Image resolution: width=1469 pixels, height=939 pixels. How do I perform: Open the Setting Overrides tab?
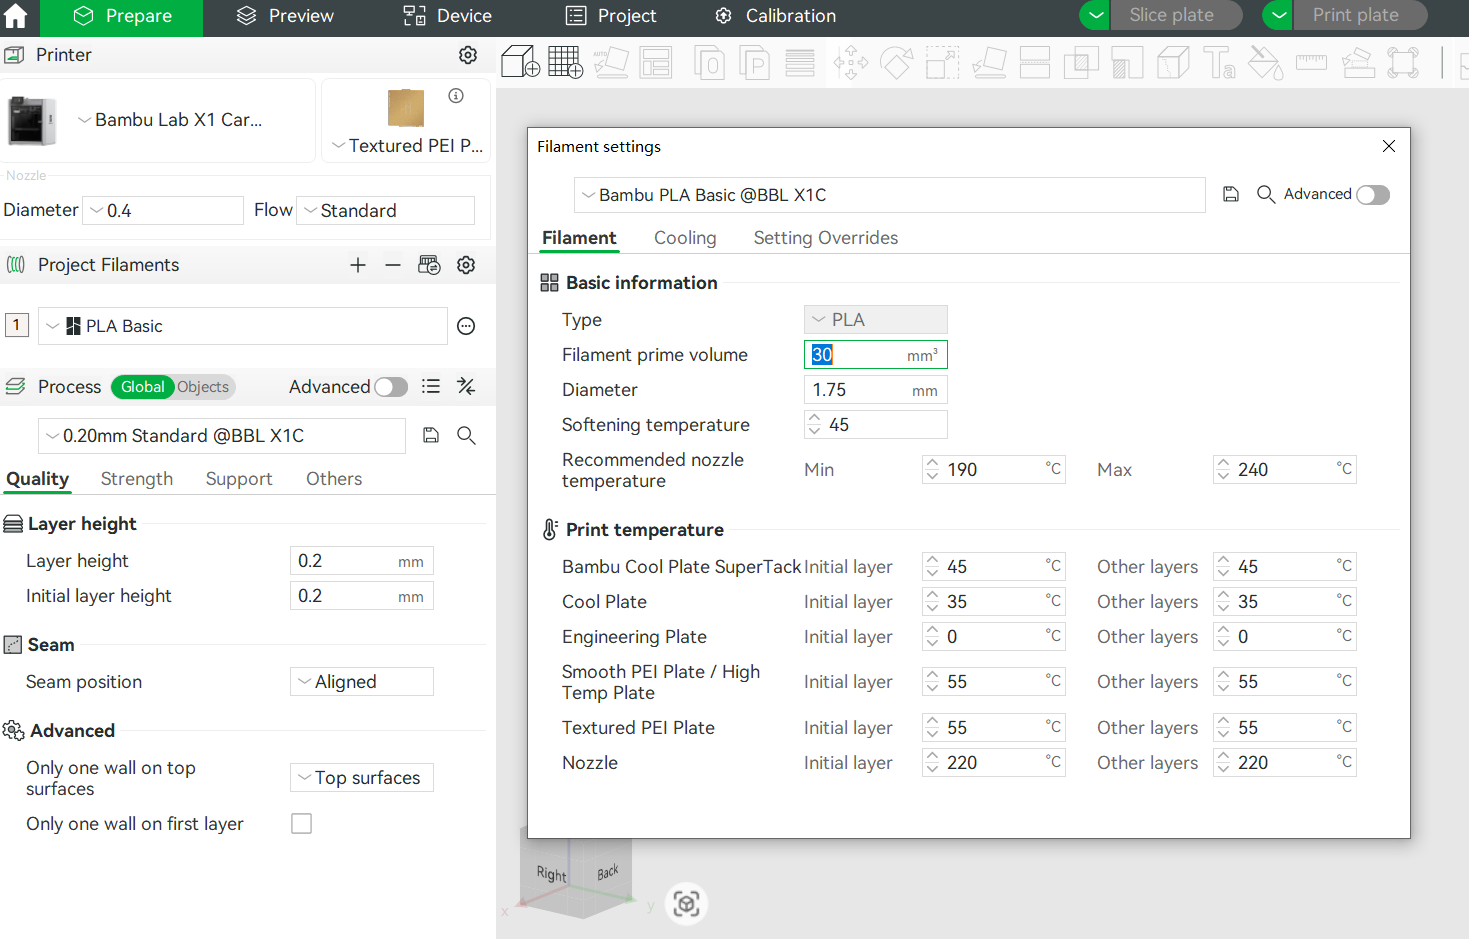coord(825,238)
